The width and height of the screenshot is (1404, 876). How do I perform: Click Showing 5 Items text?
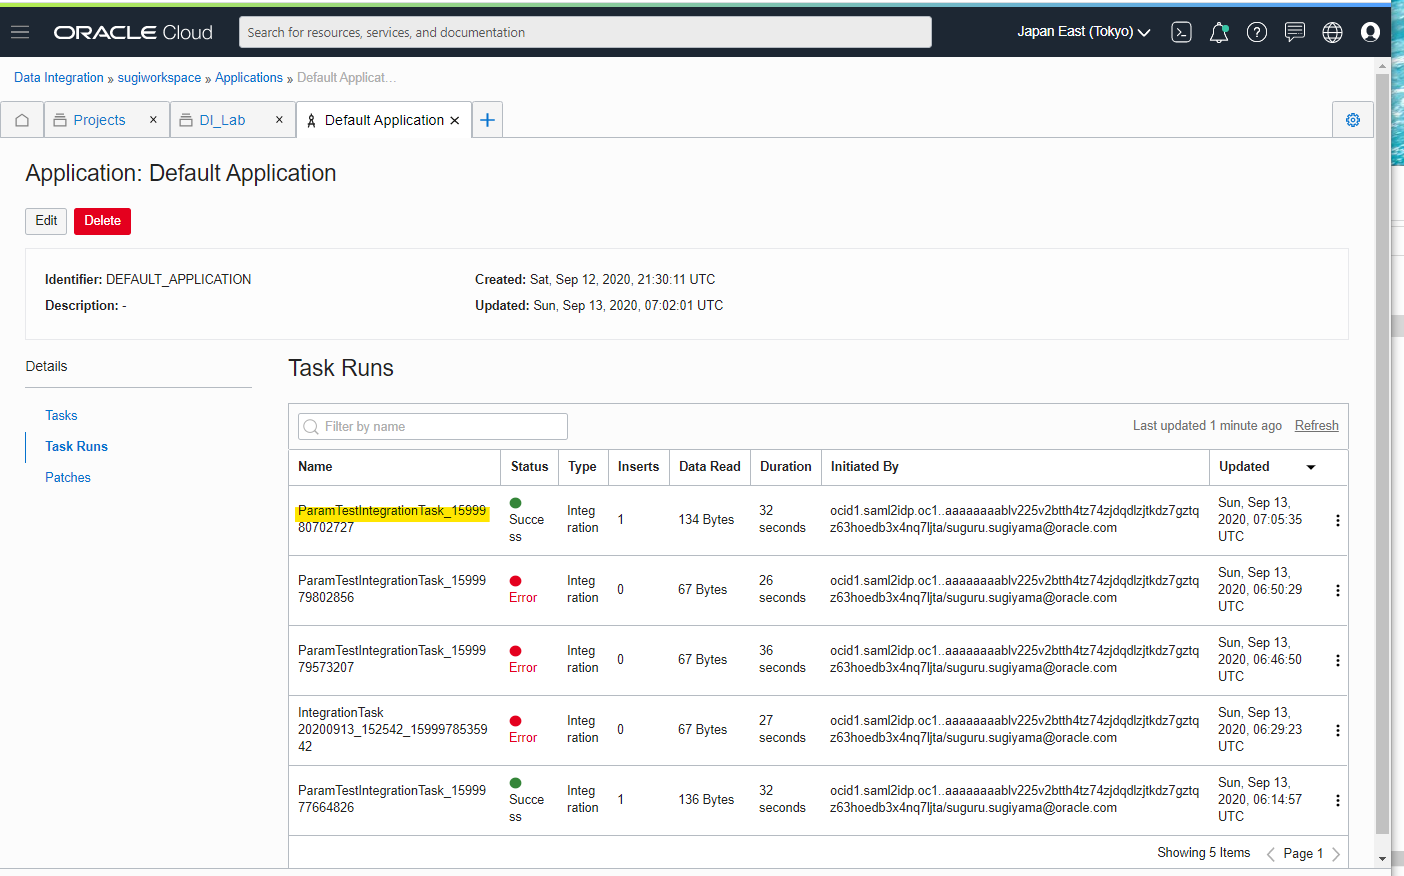click(x=1203, y=853)
